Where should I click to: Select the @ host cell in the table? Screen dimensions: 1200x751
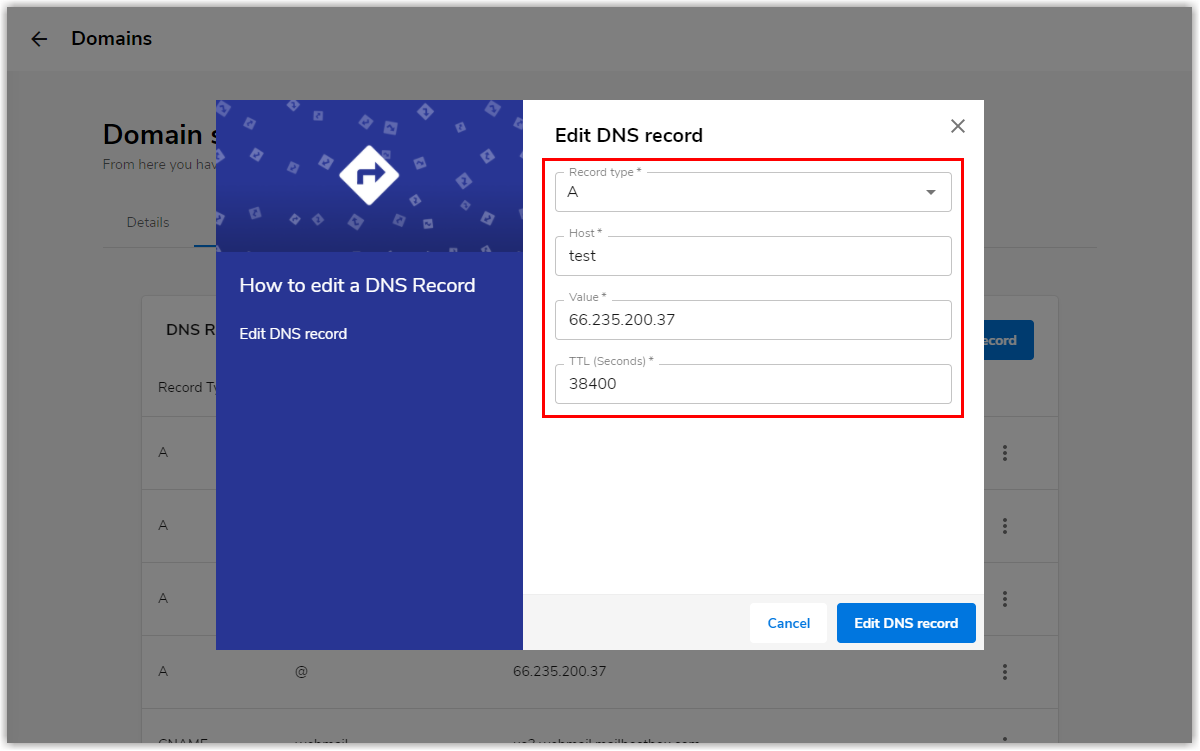(x=301, y=672)
